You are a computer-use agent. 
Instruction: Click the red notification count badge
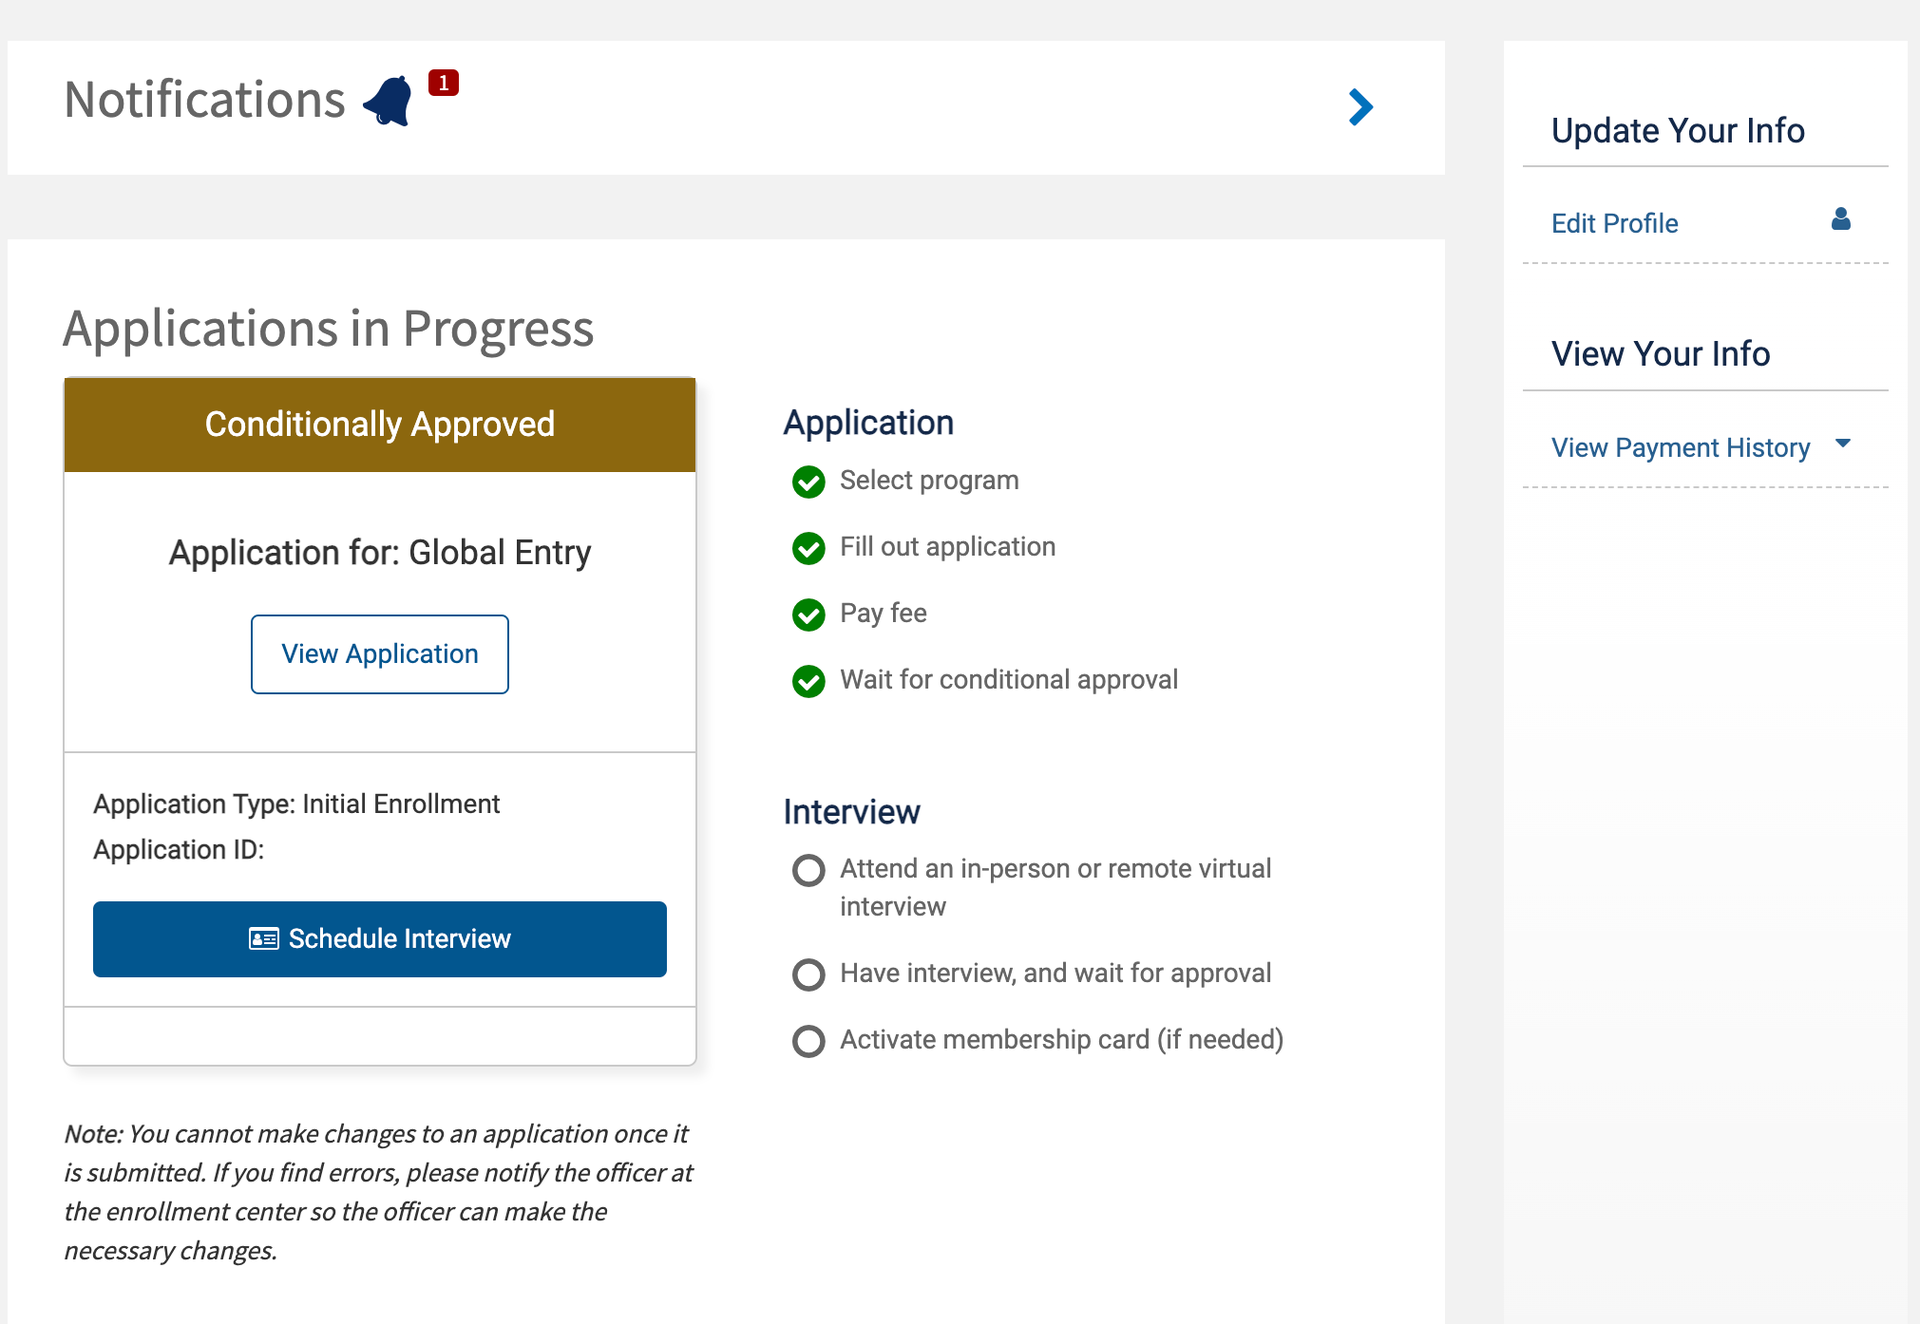coord(443,83)
